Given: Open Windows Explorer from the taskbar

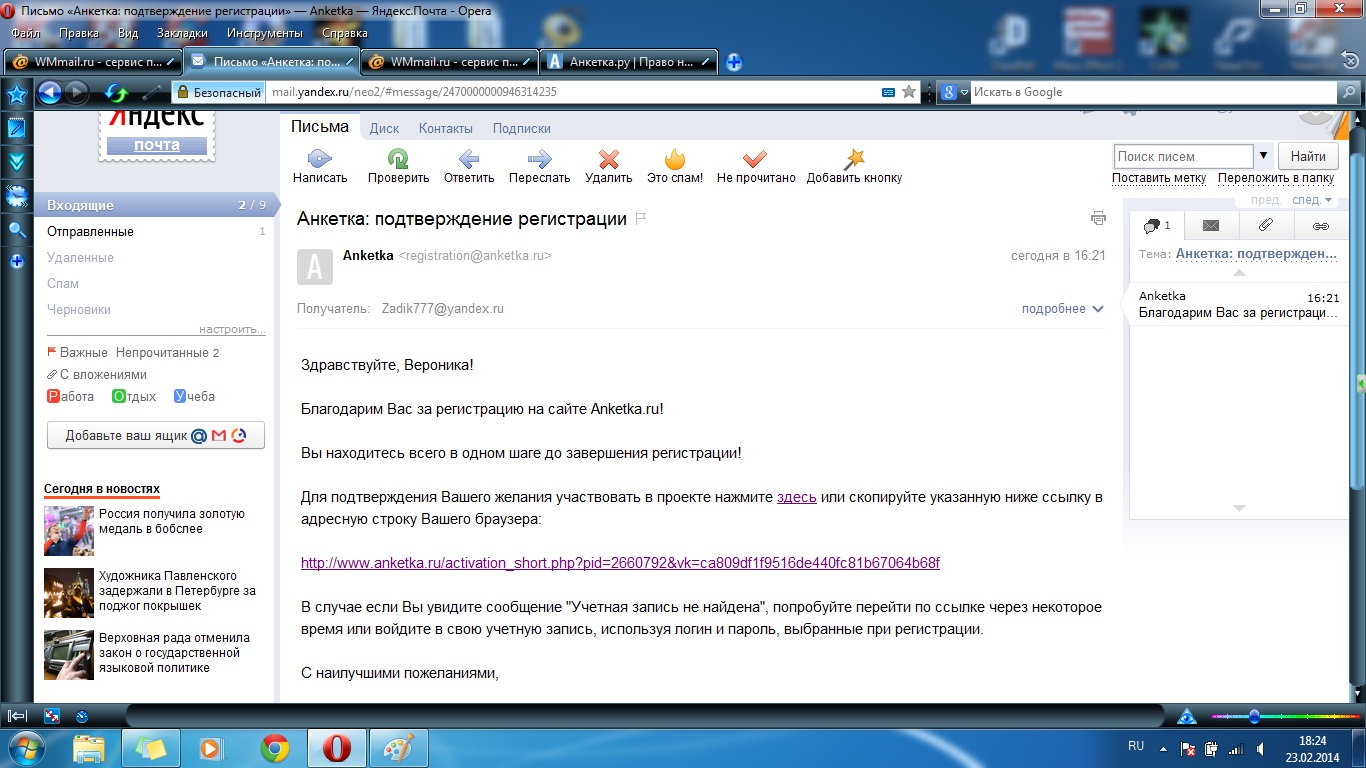Looking at the screenshot, I should [x=89, y=748].
